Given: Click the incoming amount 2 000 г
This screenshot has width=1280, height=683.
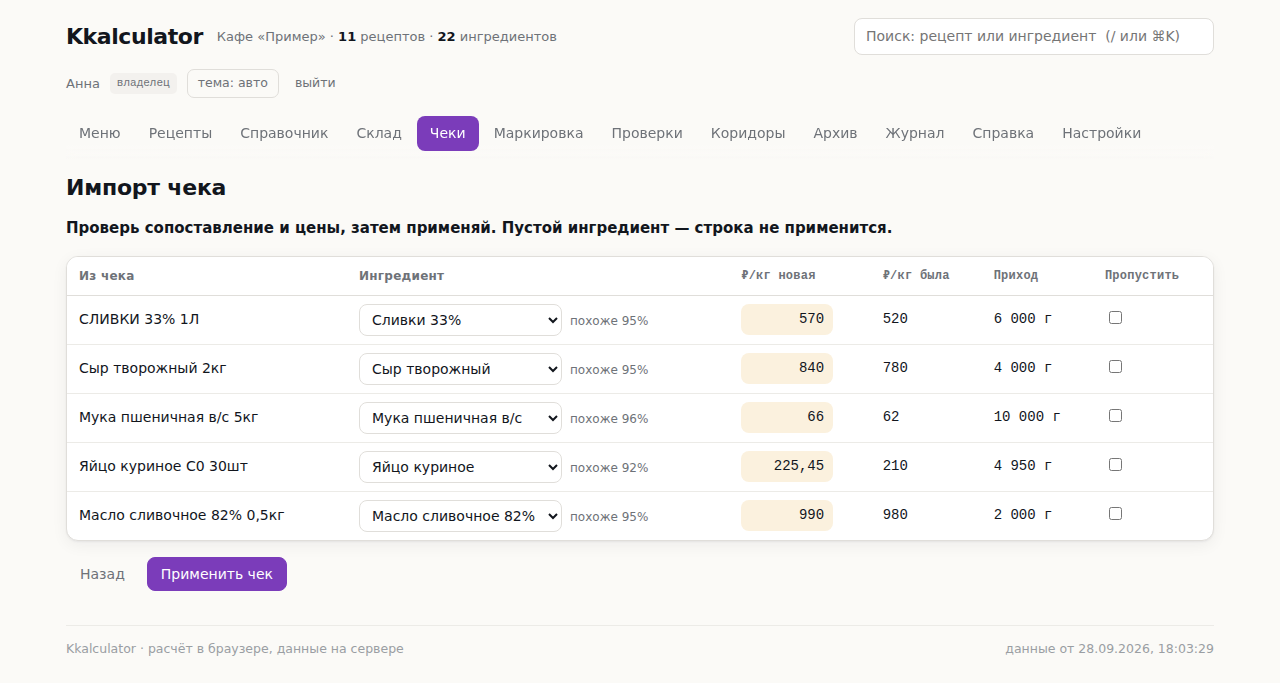Looking at the screenshot, I should [1023, 515].
